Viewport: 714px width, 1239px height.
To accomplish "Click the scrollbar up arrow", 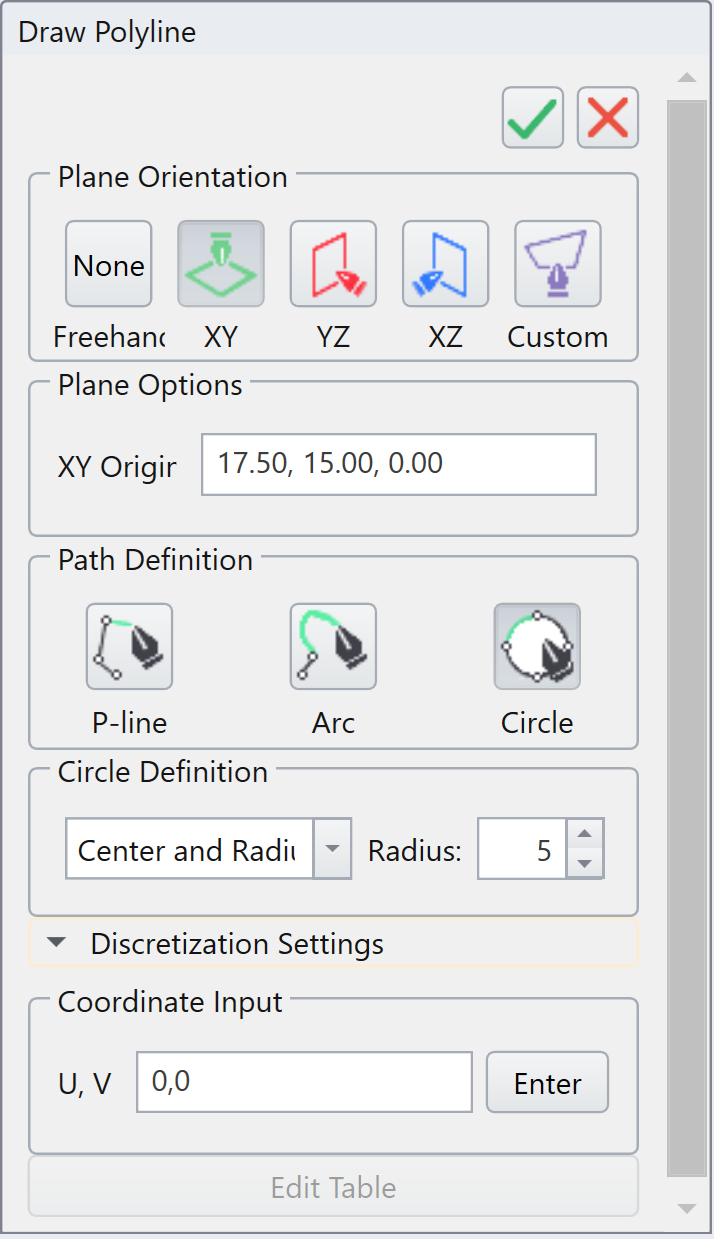I will pos(687,78).
